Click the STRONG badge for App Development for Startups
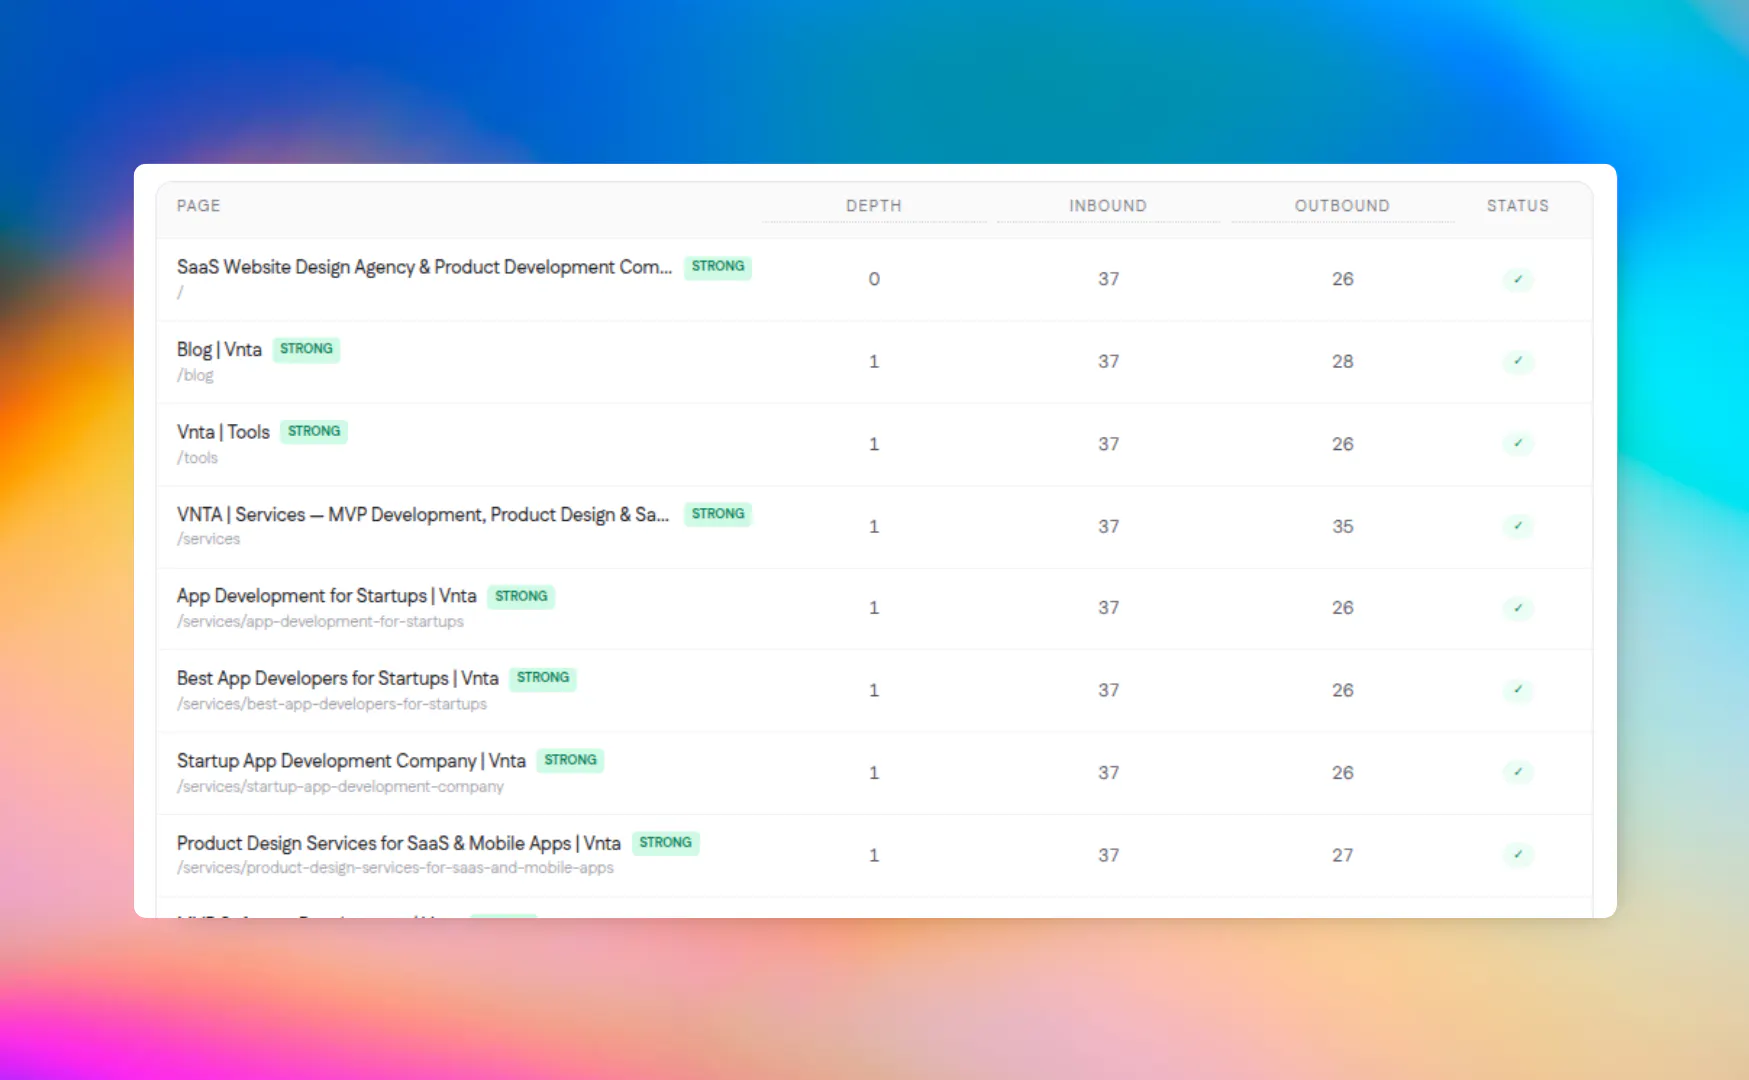 pos(521,596)
